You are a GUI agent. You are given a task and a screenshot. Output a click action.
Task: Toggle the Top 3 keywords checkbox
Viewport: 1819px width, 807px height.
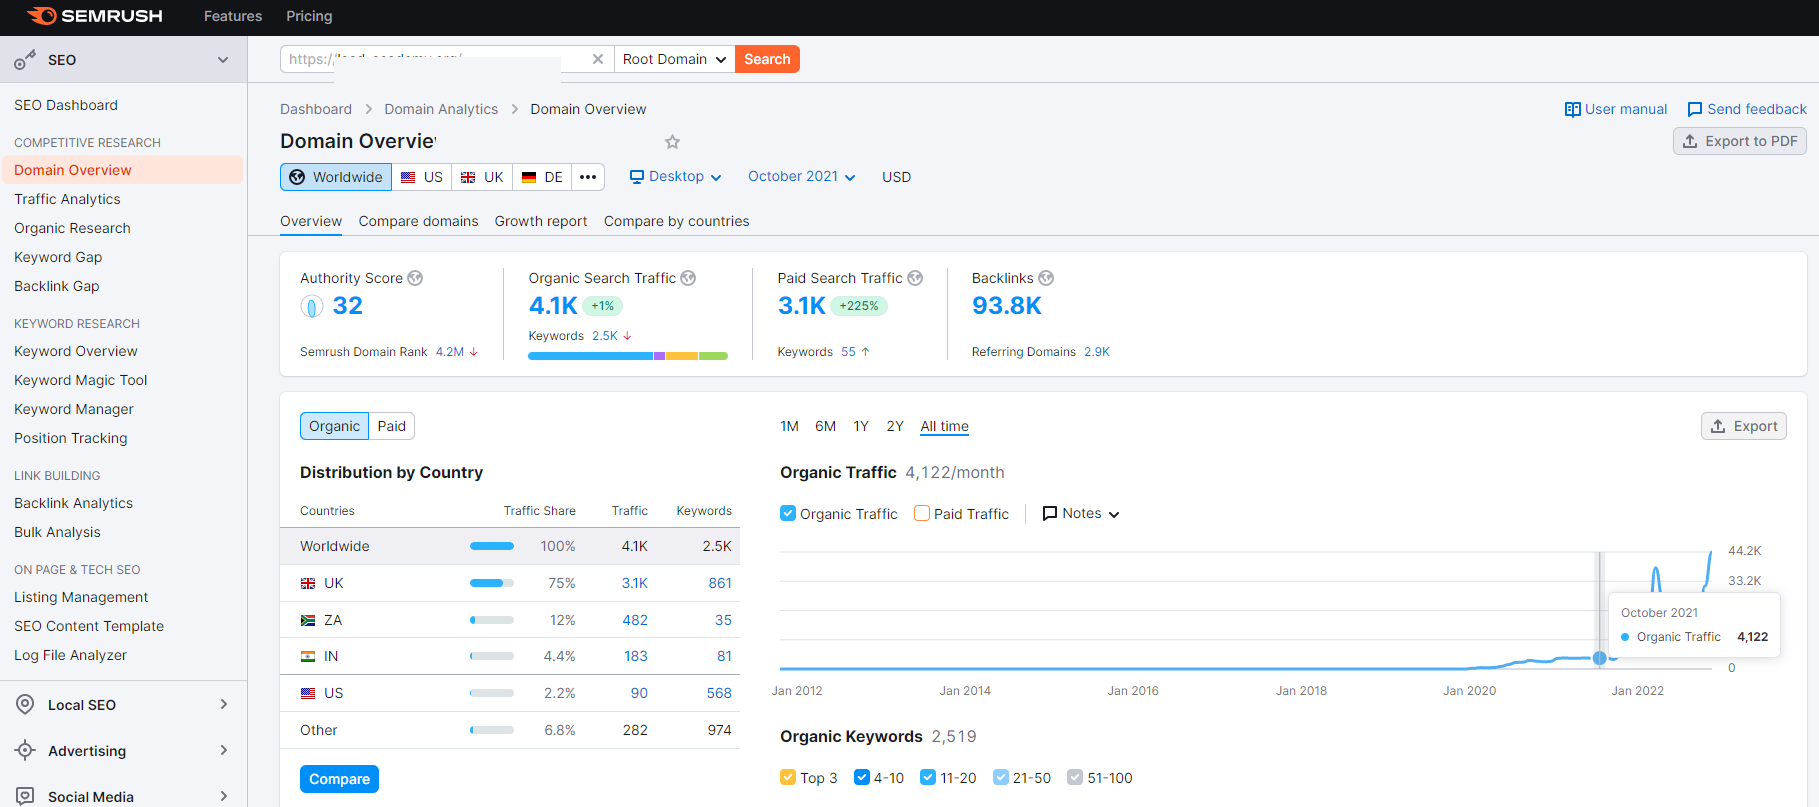click(x=788, y=777)
